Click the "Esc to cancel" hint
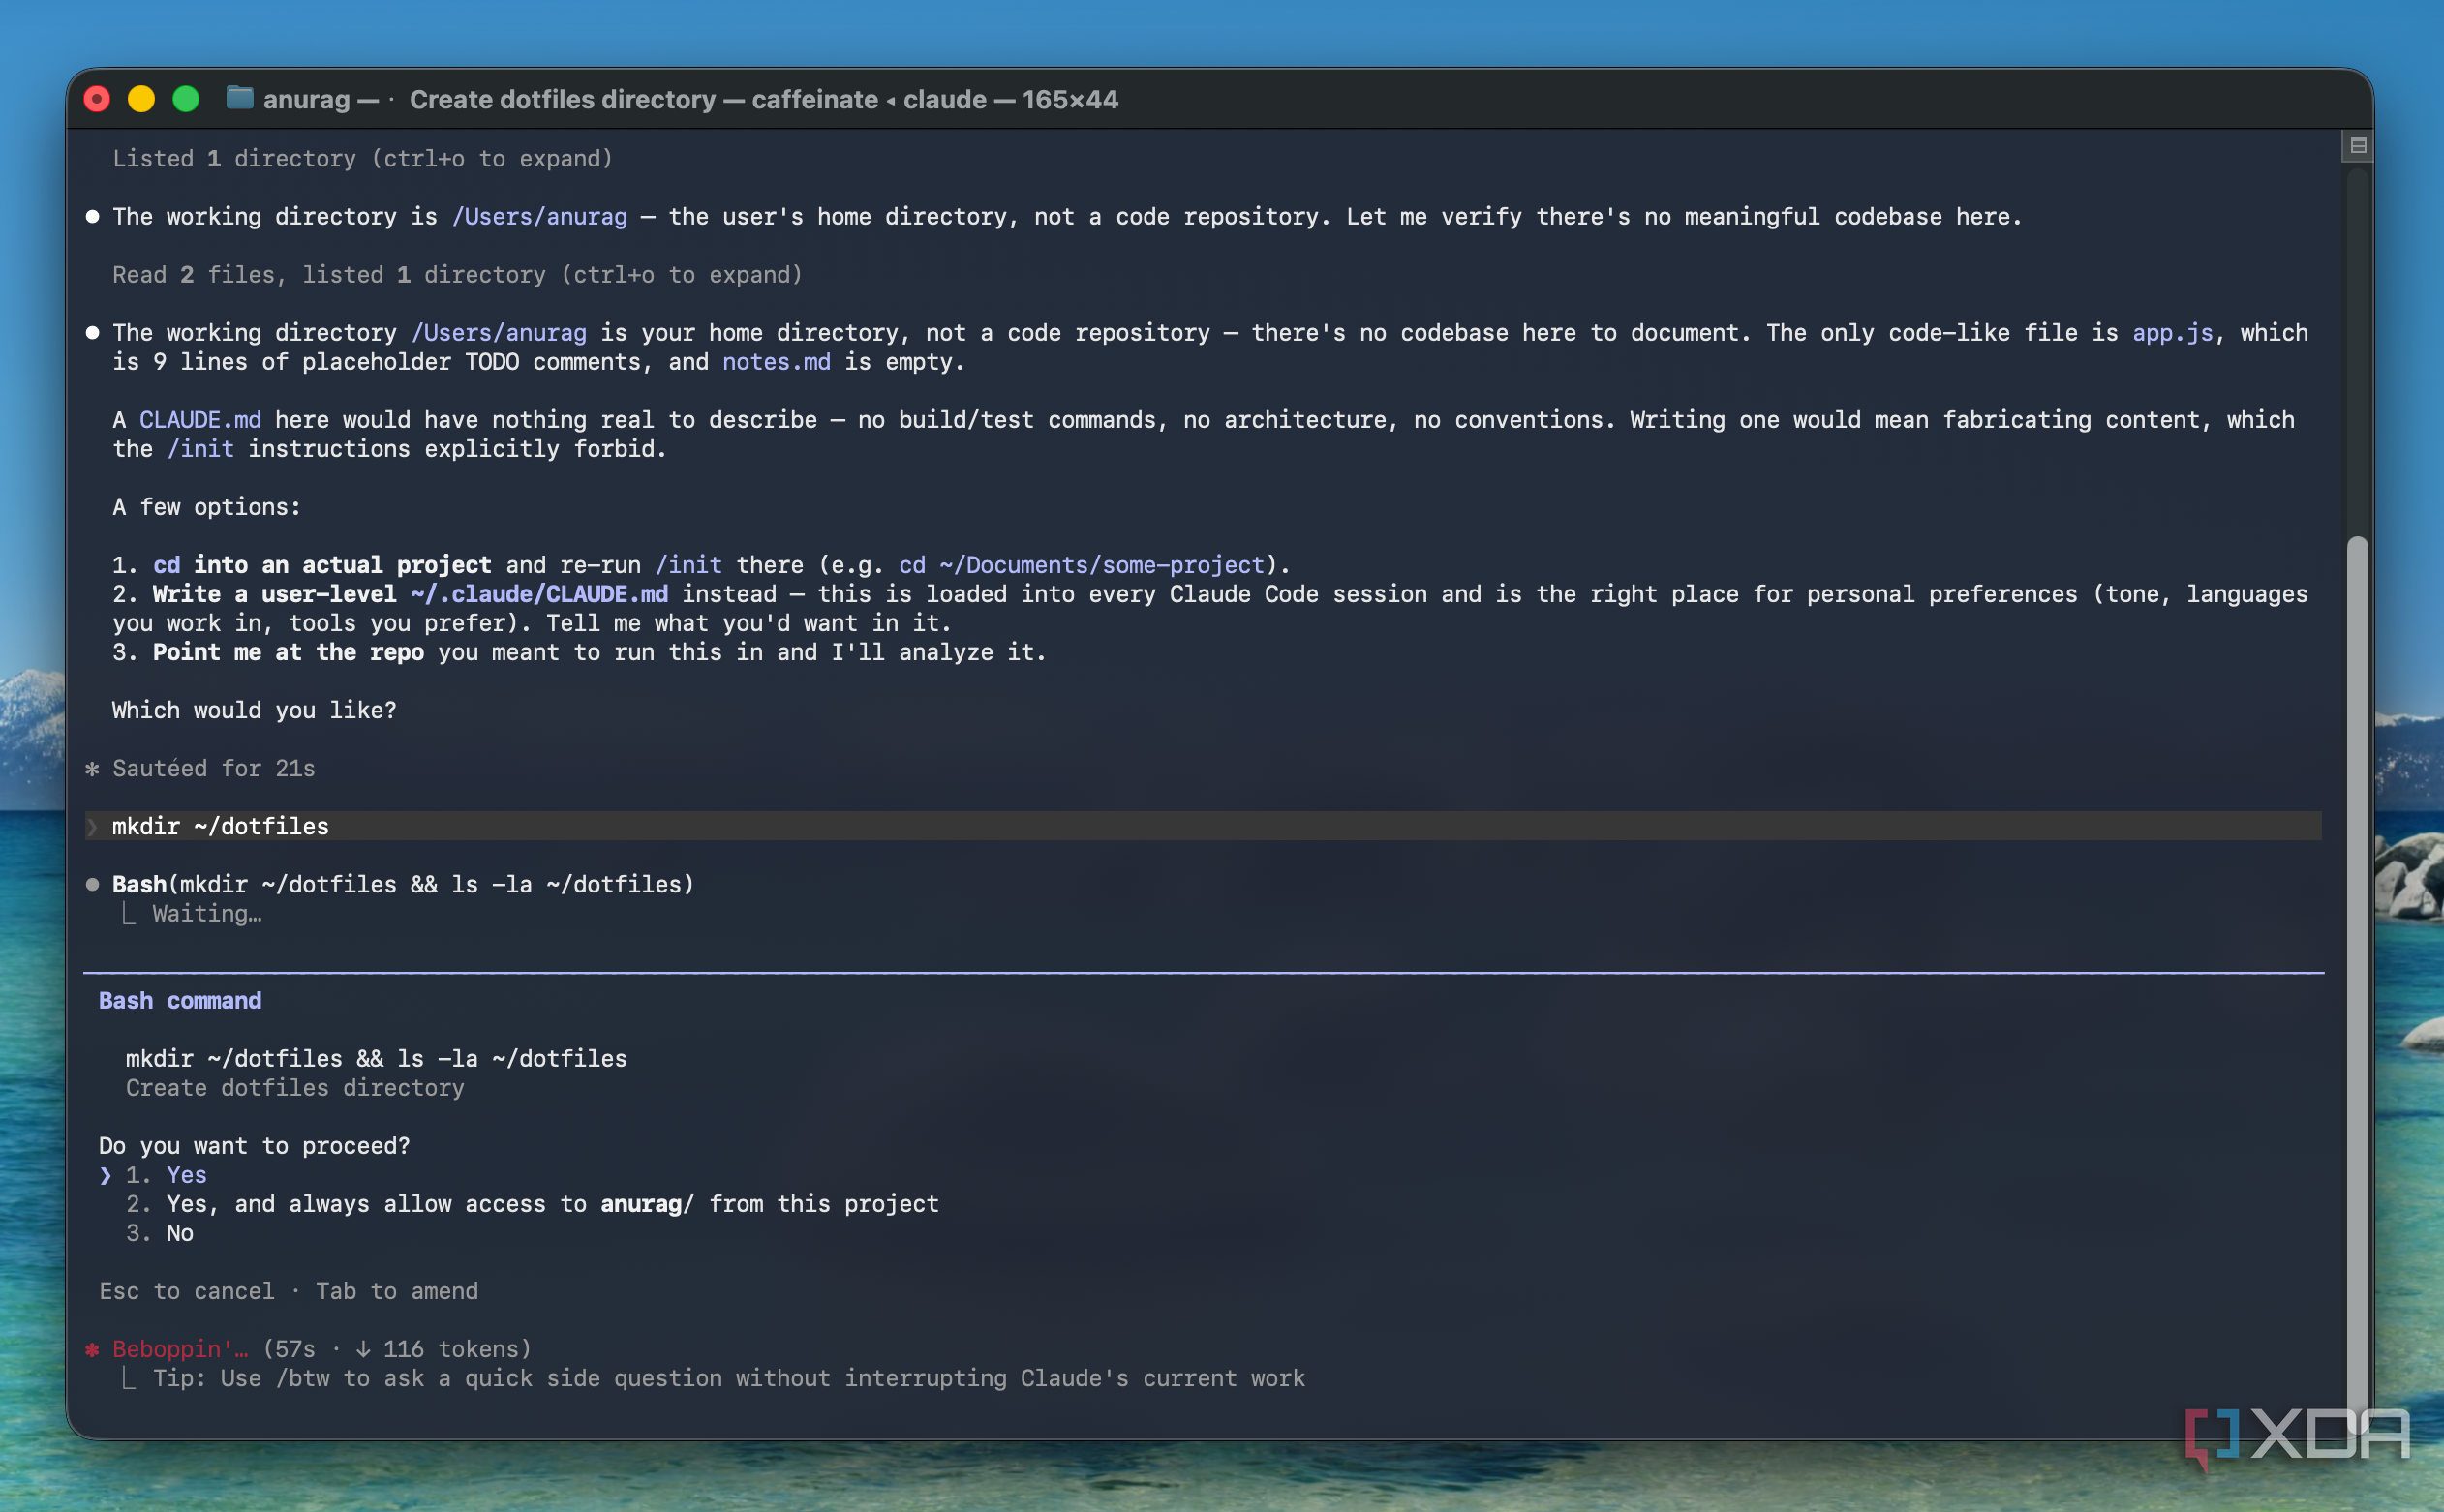 pos(186,1291)
